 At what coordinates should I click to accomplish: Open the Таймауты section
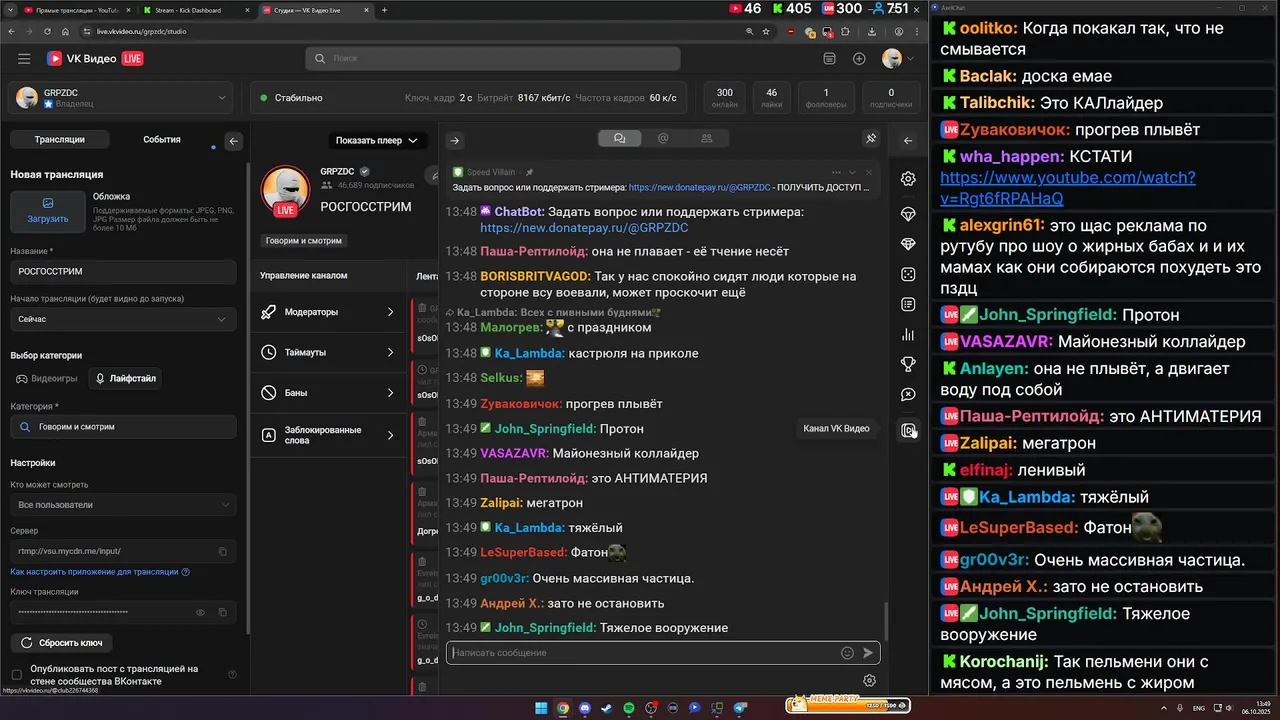[x=328, y=352]
